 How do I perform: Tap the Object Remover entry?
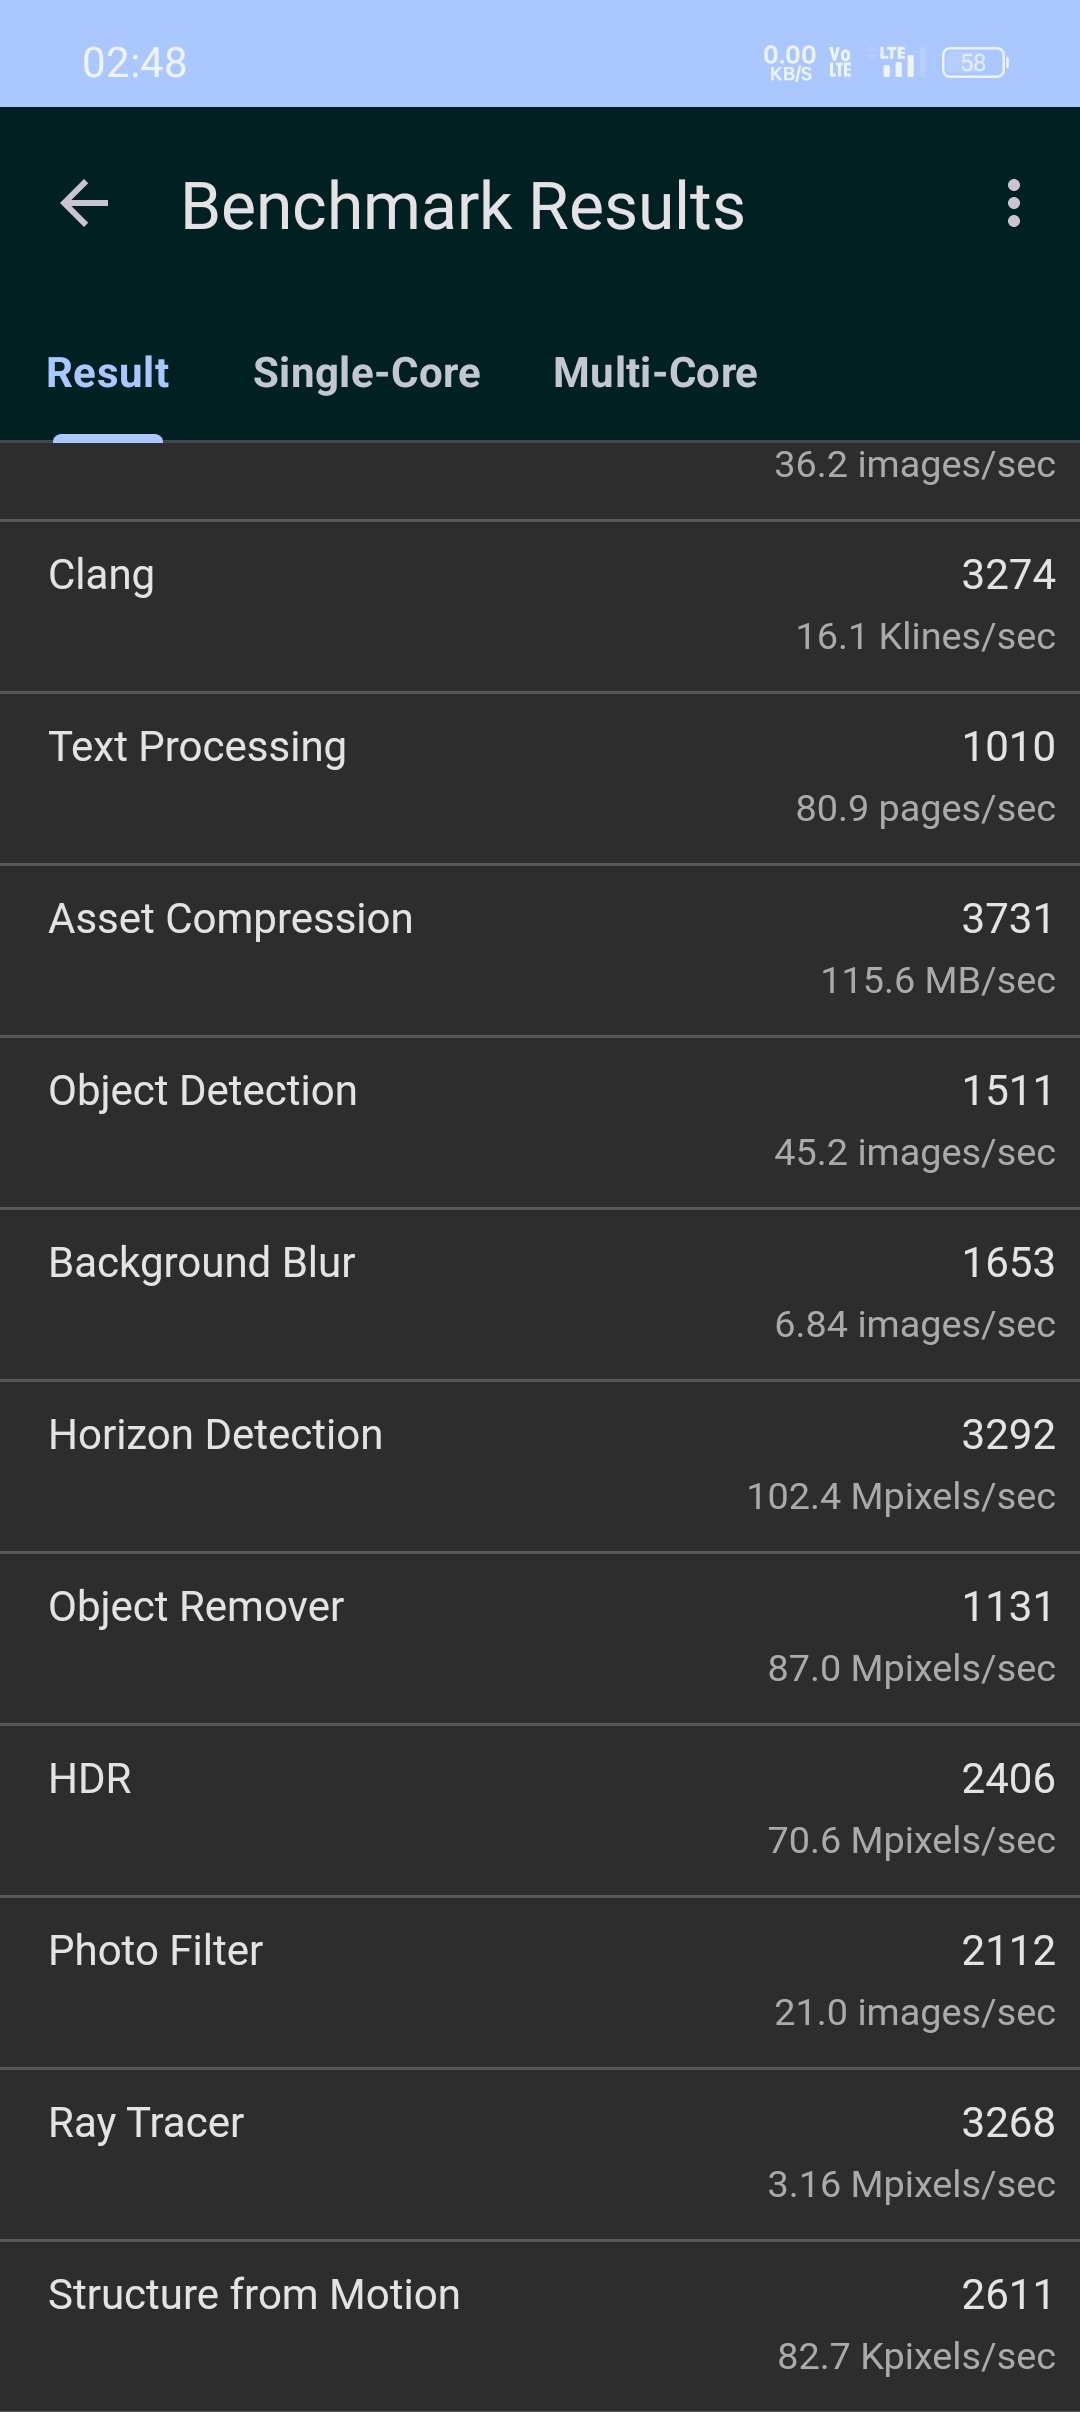[x=540, y=1638]
